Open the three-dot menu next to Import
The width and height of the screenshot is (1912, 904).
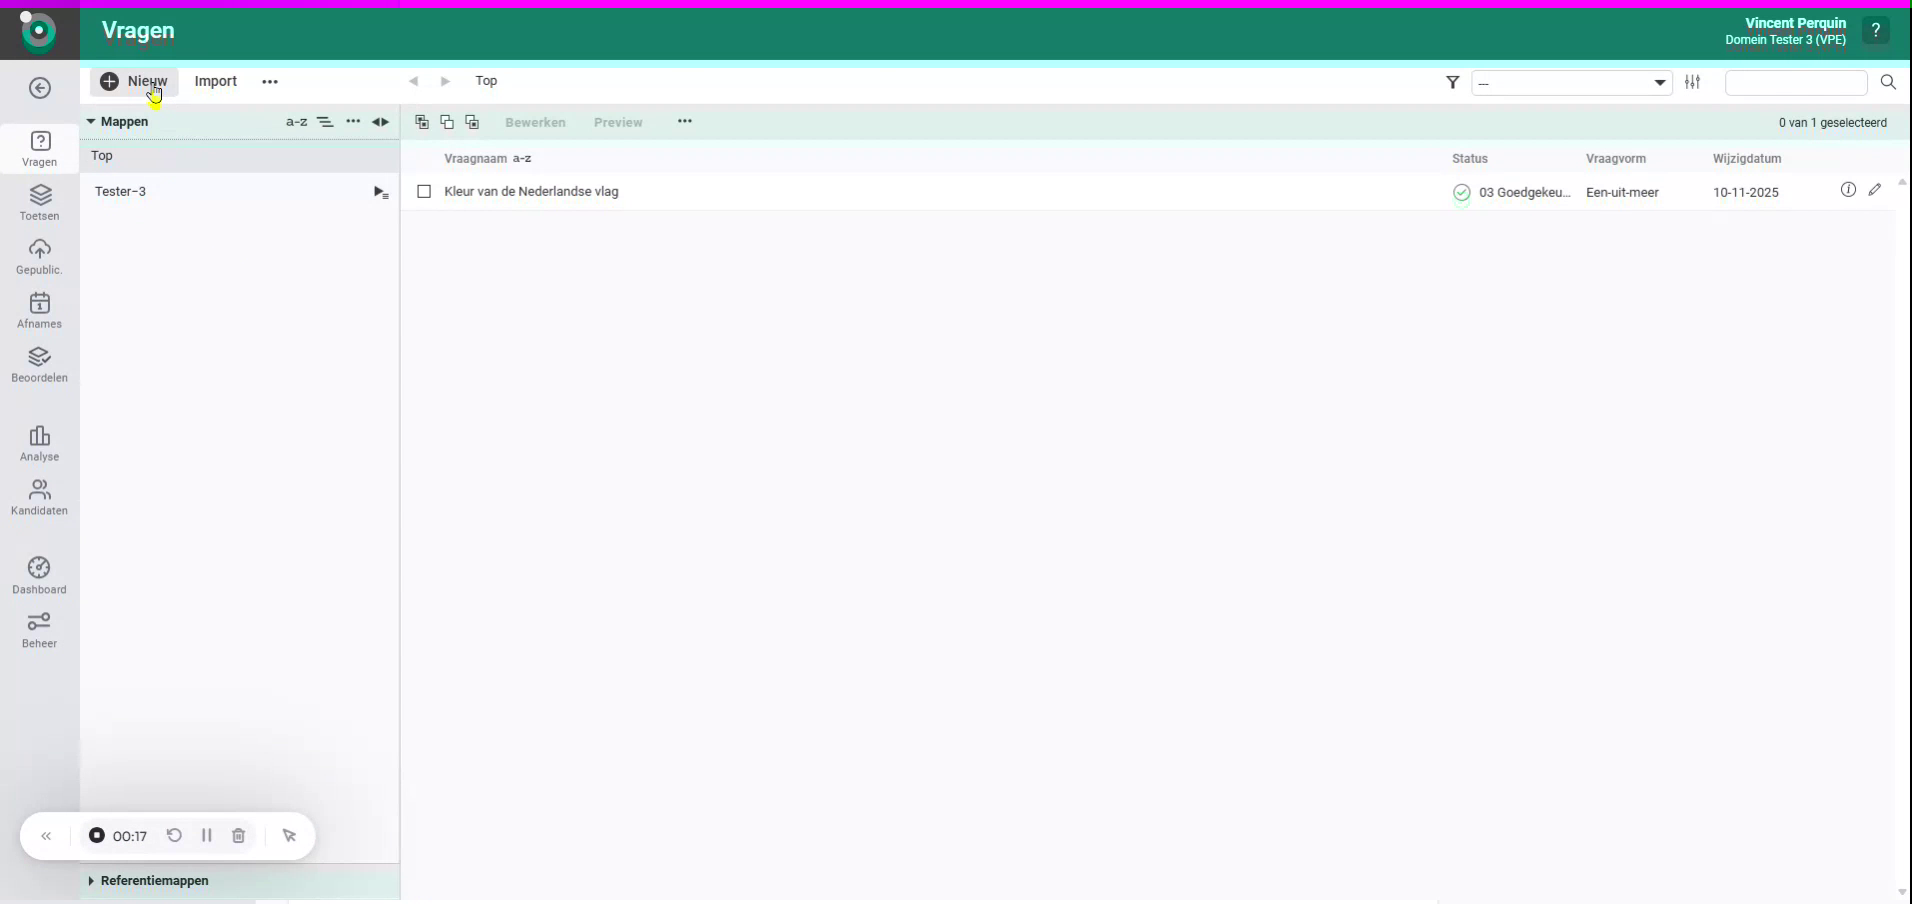click(x=269, y=82)
